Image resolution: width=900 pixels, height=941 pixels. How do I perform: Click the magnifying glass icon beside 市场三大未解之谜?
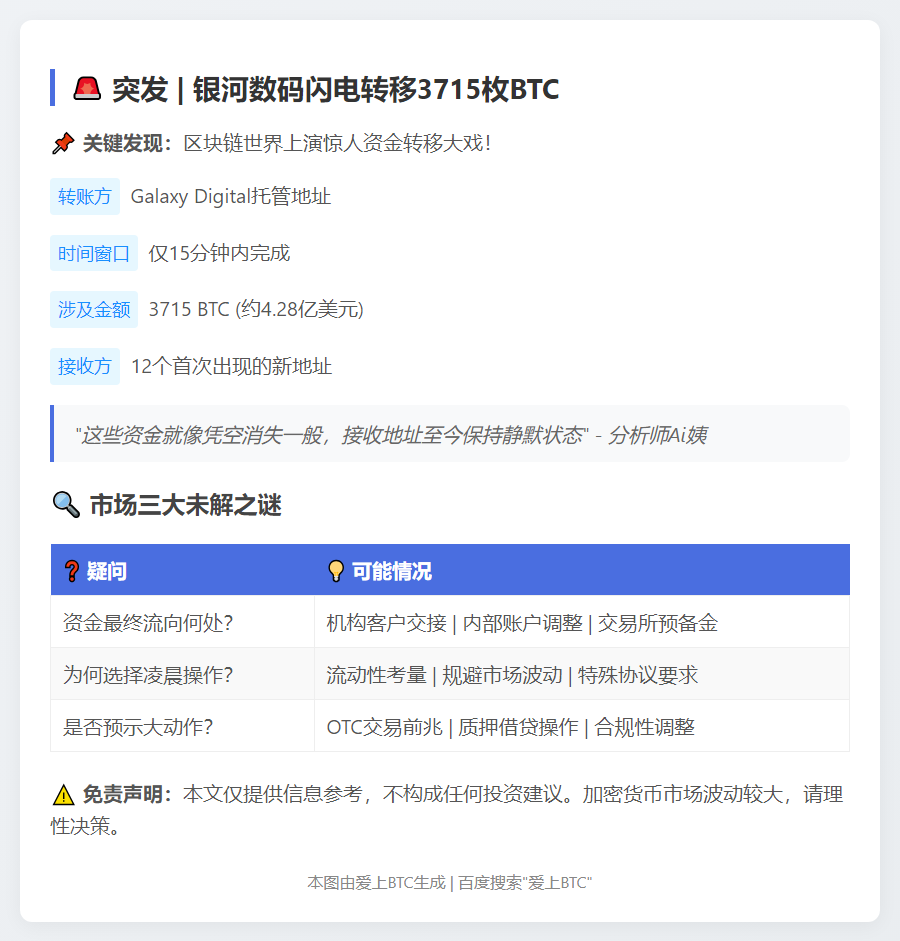tap(66, 505)
